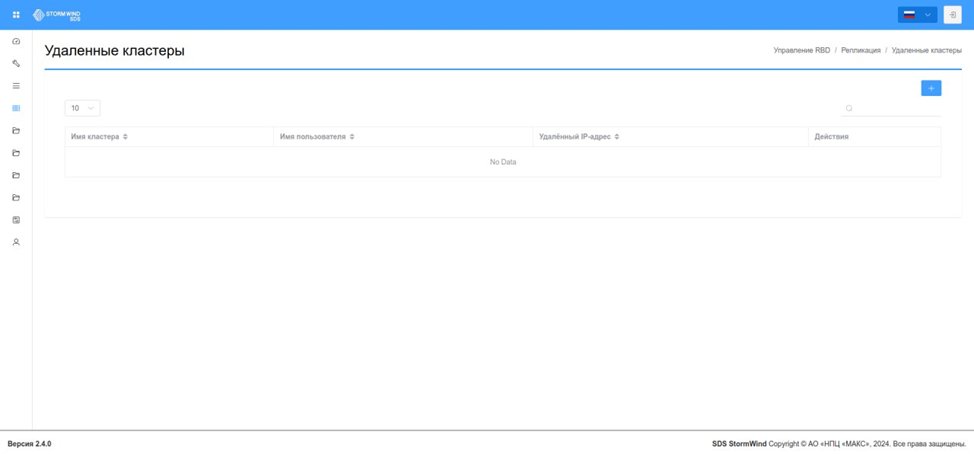Image resolution: width=974 pixels, height=454 pixels.
Task: Click the save disk icon in sidebar
Action: point(16,220)
